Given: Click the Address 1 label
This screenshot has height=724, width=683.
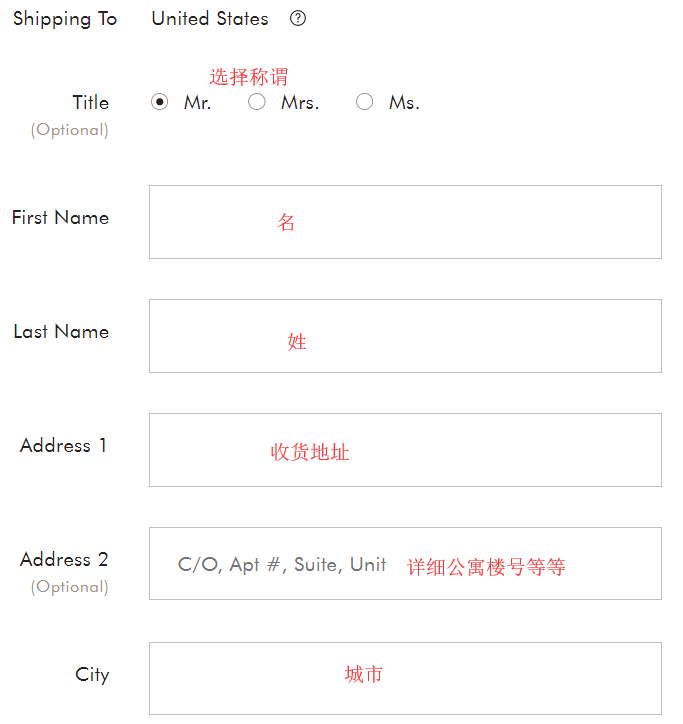Looking at the screenshot, I should tap(64, 446).
